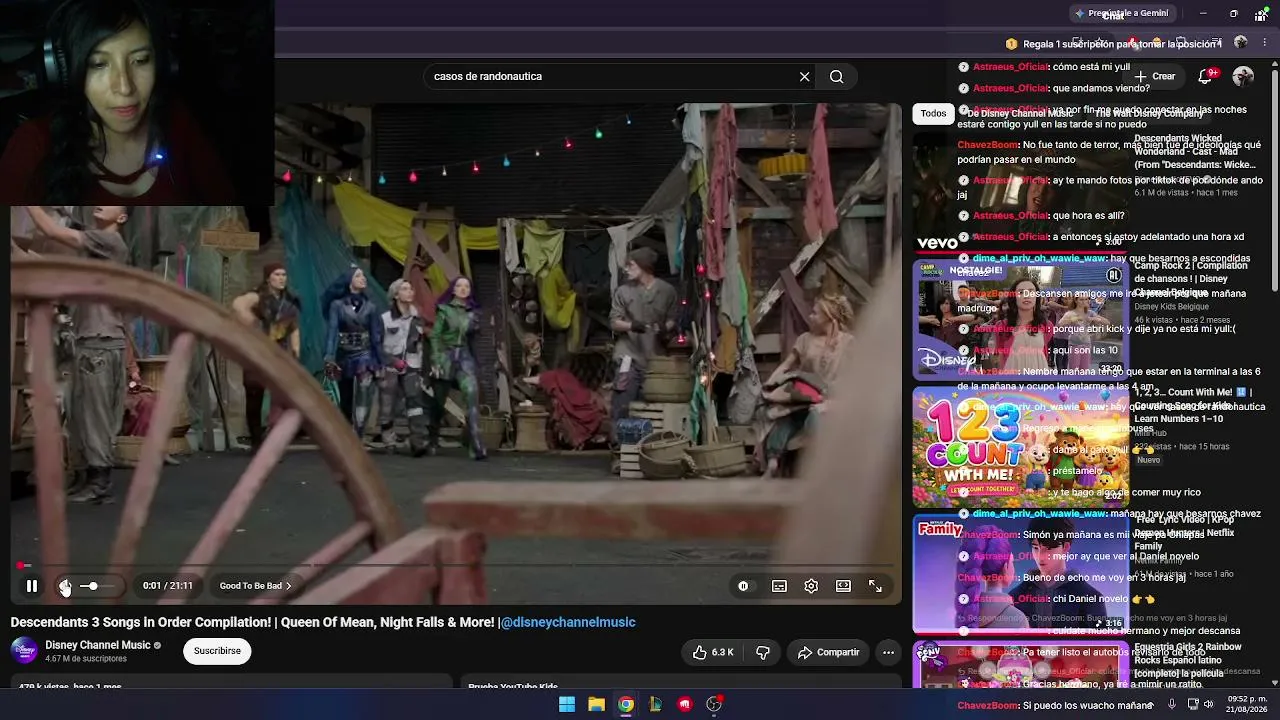The width and height of the screenshot is (1280, 720).
Task: Open YouTube notifications bell
Action: click(1205, 76)
